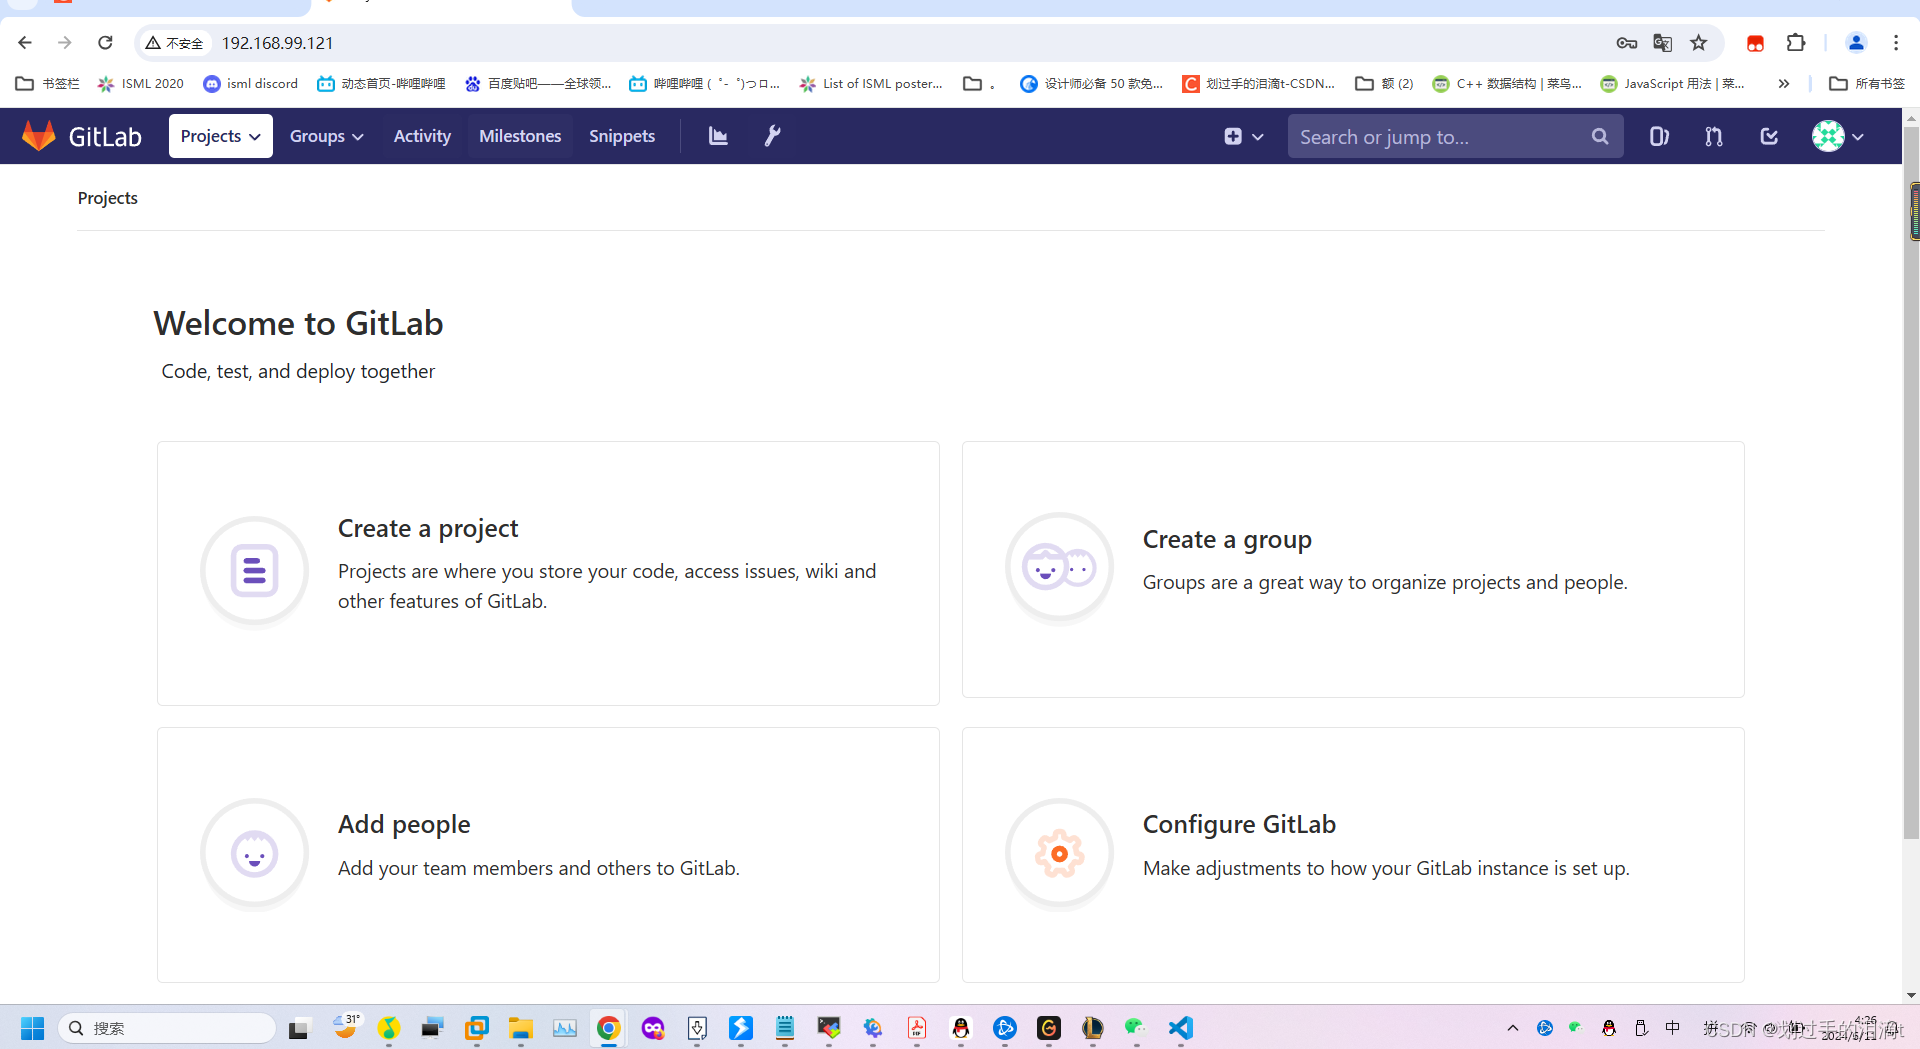Click the Add people smiley icon
The image size is (1920, 1049).
pos(255,854)
